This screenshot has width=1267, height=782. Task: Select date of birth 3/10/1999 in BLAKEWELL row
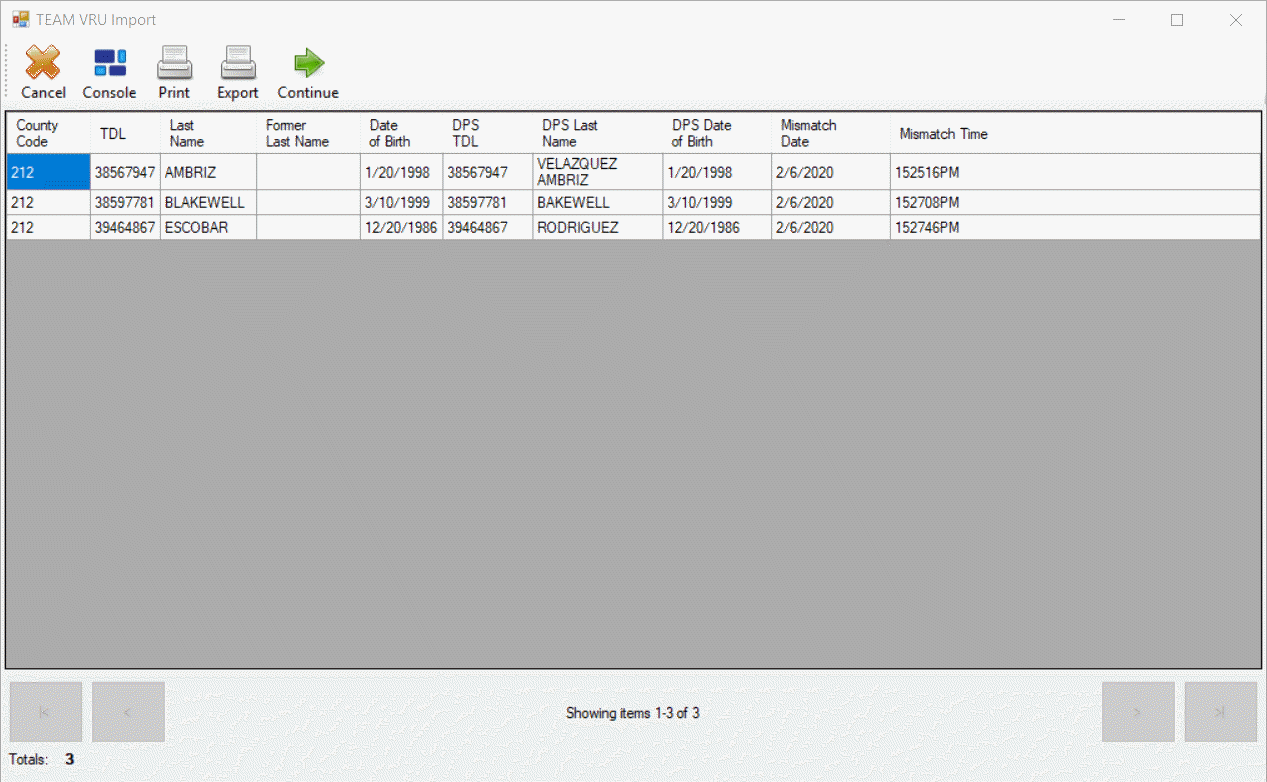point(402,202)
